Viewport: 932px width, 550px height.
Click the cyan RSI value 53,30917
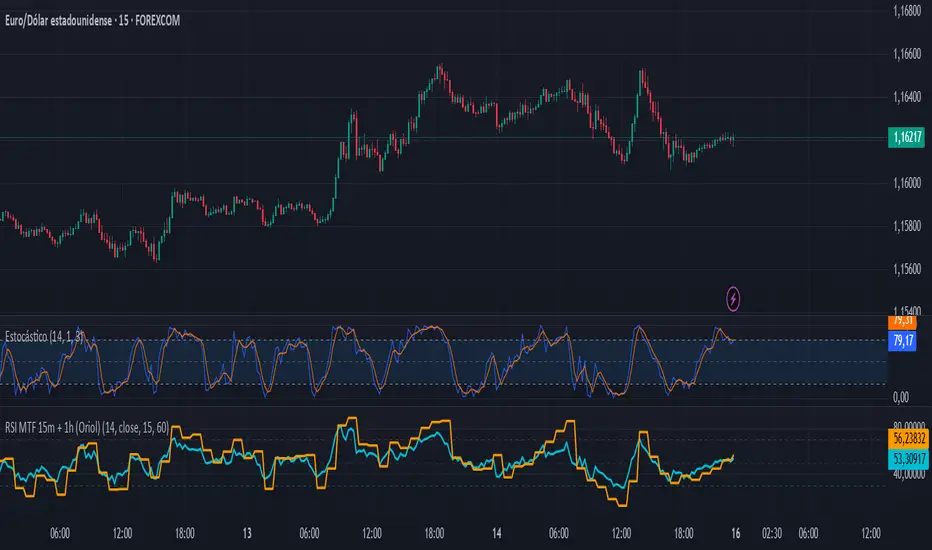tap(909, 458)
